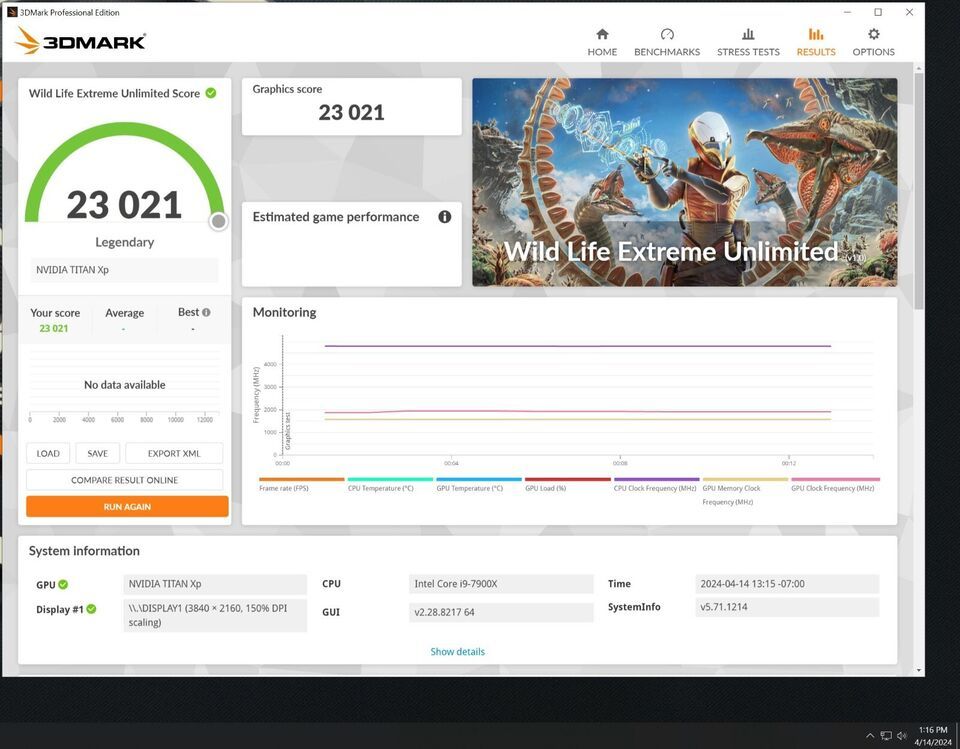Screen dimensions: 960x749
Task: Click Compare Result Online
Action: pyautogui.click(x=124, y=480)
